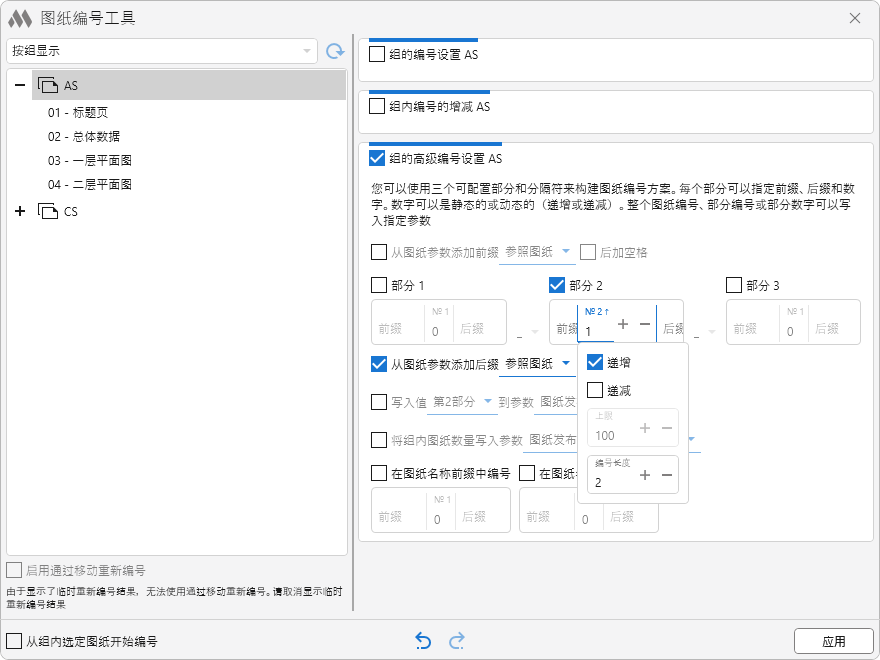
Task: Click the plus icon in 部分 2 number field
Action: tap(623, 324)
